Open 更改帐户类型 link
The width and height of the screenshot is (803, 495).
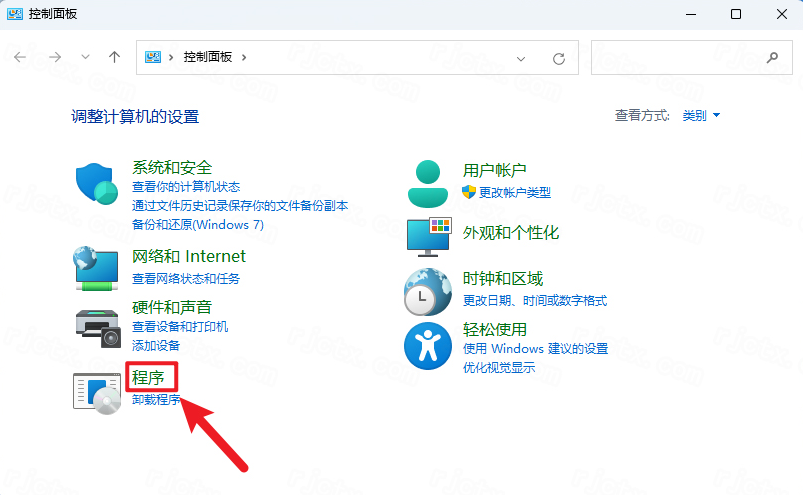pos(514,192)
